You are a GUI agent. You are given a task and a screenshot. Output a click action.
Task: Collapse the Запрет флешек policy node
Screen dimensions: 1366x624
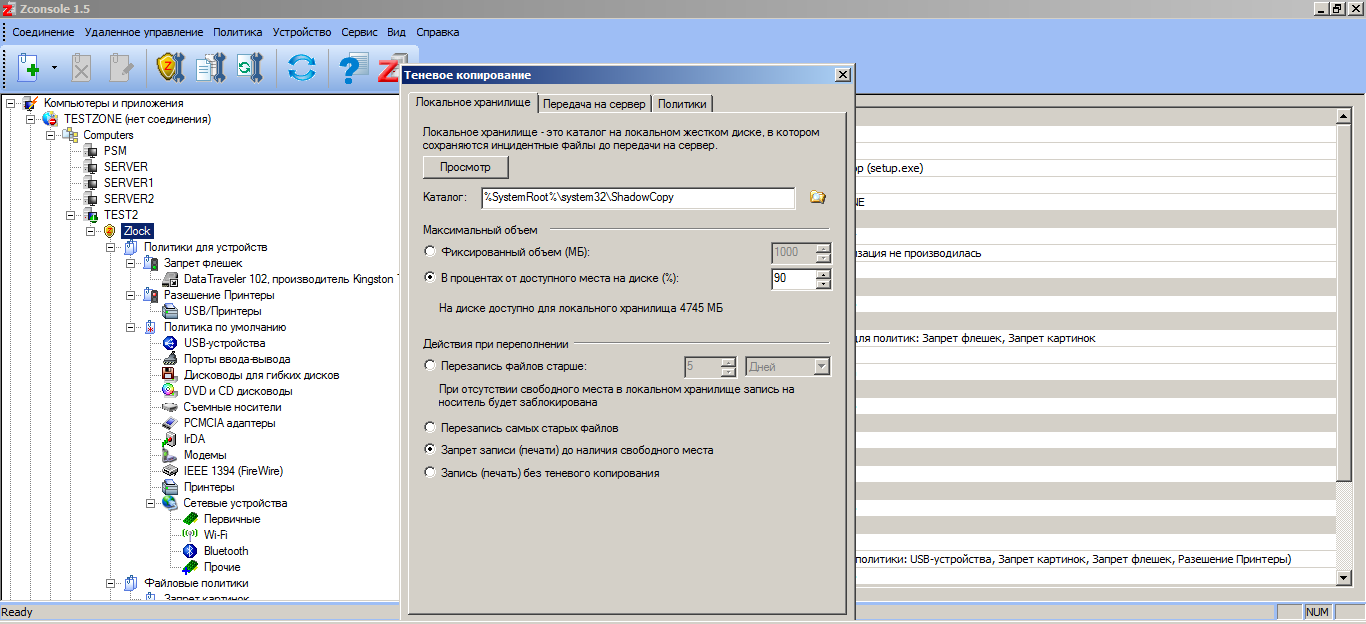pyautogui.click(x=131, y=263)
